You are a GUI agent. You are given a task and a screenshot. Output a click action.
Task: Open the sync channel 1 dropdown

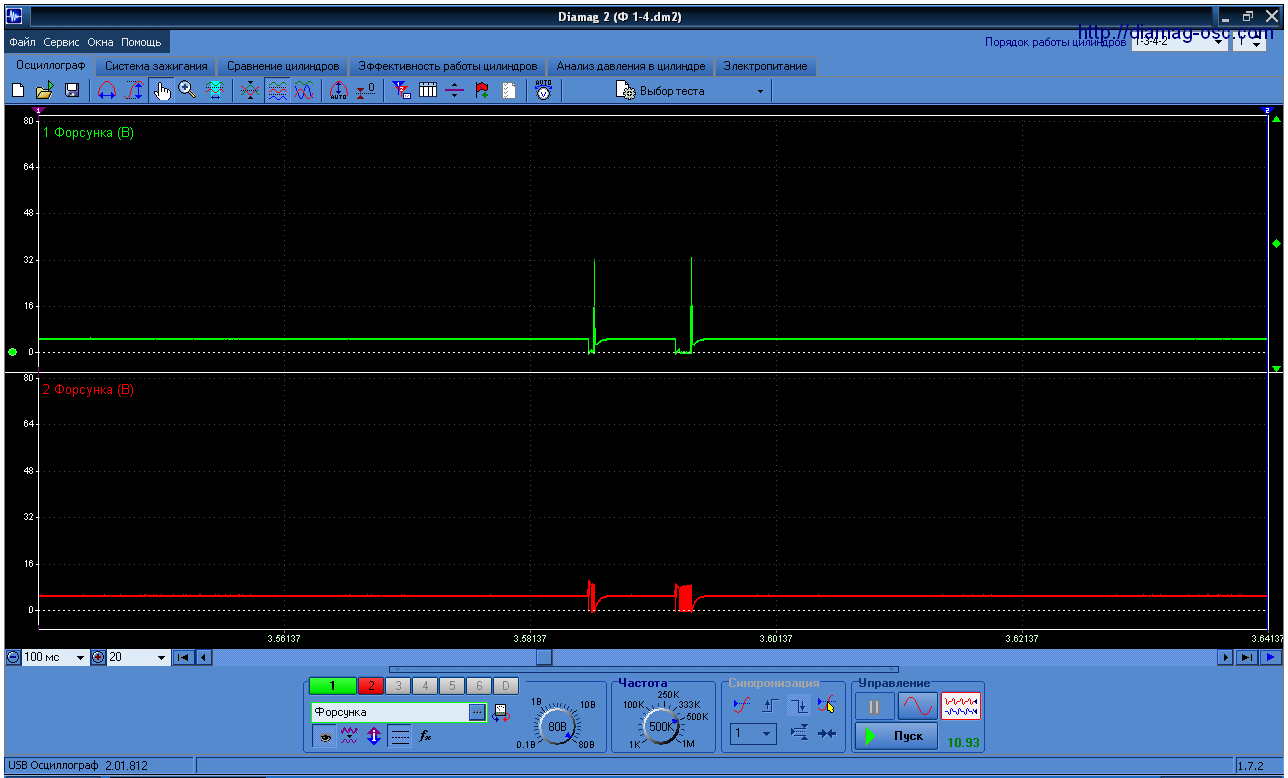tap(753, 734)
